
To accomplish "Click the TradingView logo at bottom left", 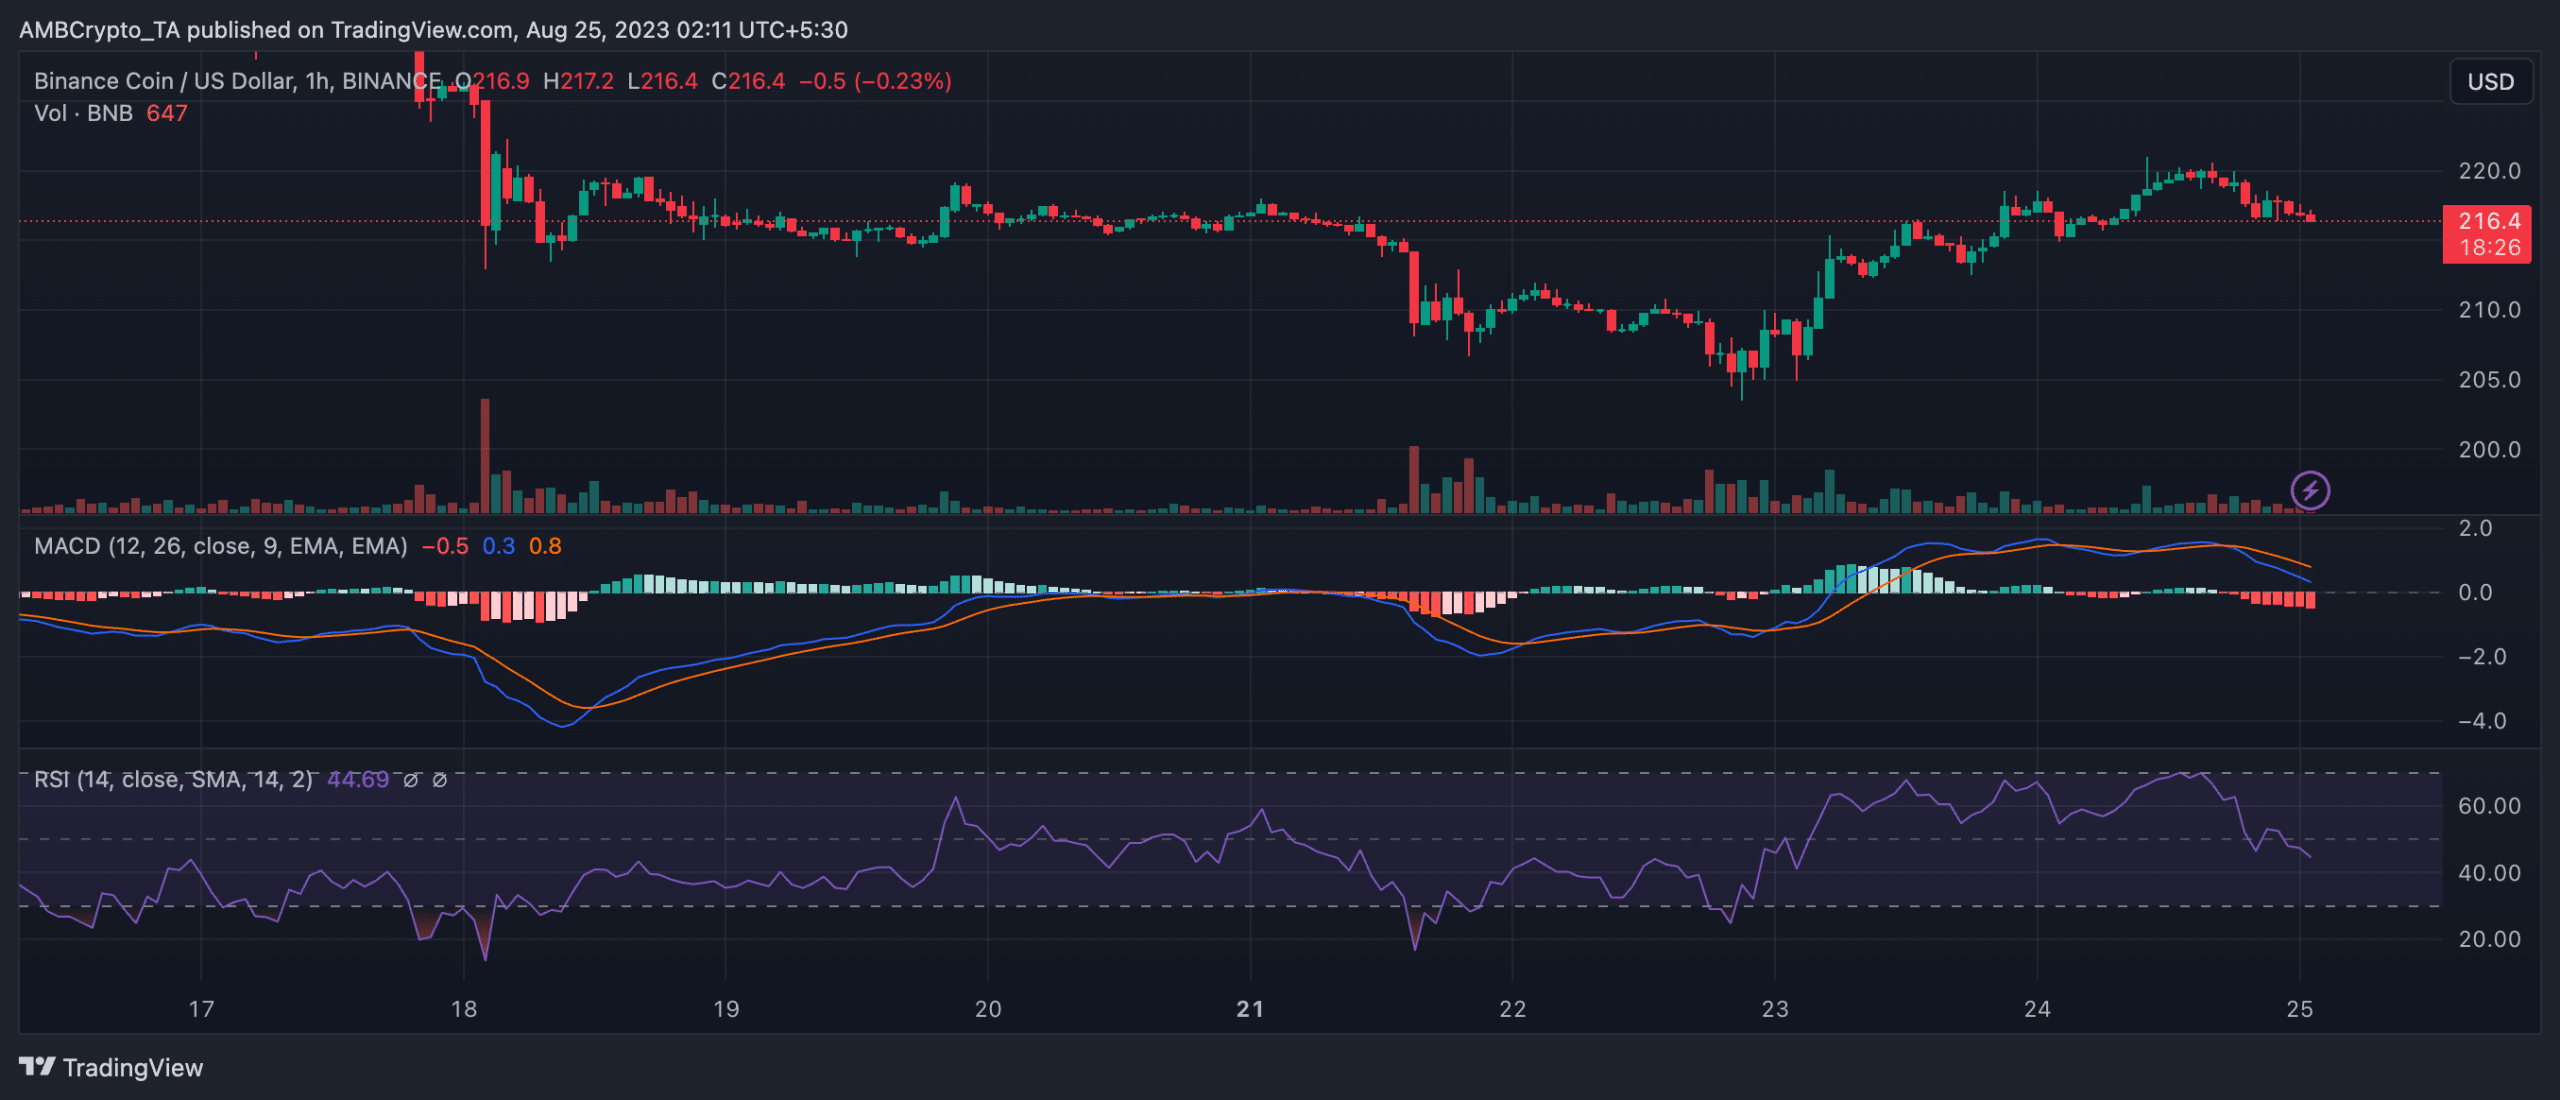I will (x=111, y=1067).
